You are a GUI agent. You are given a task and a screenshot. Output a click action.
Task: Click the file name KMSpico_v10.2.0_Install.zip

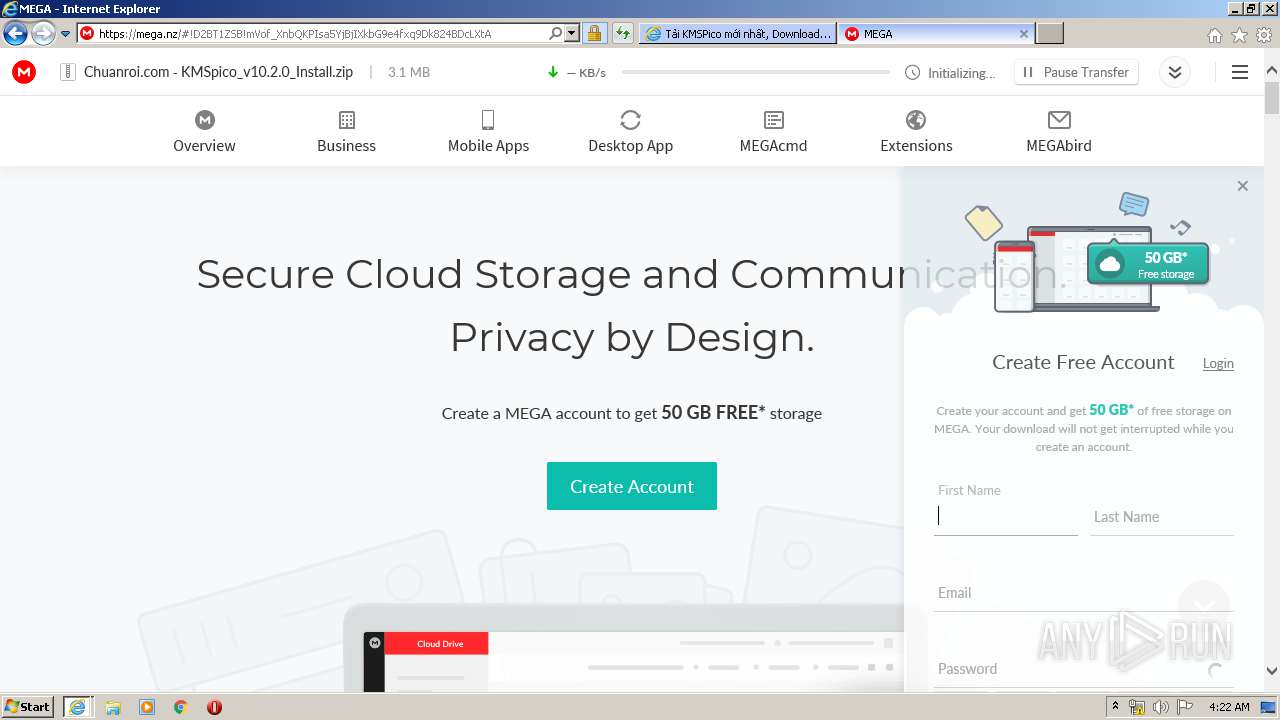coord(267,72)
